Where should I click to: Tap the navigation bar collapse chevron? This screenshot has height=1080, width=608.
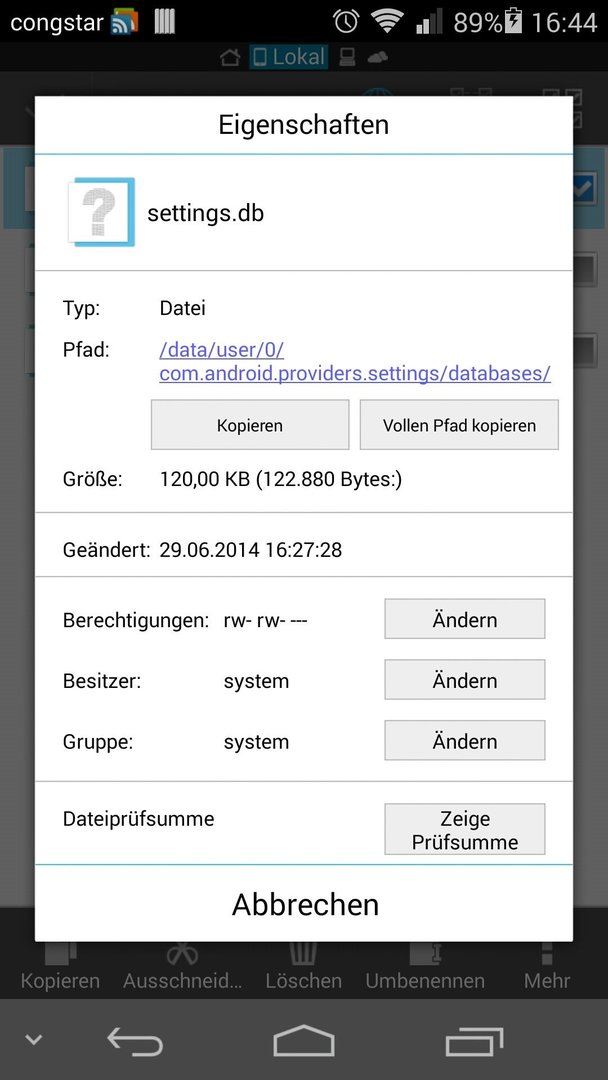[x=33, y=1040]
